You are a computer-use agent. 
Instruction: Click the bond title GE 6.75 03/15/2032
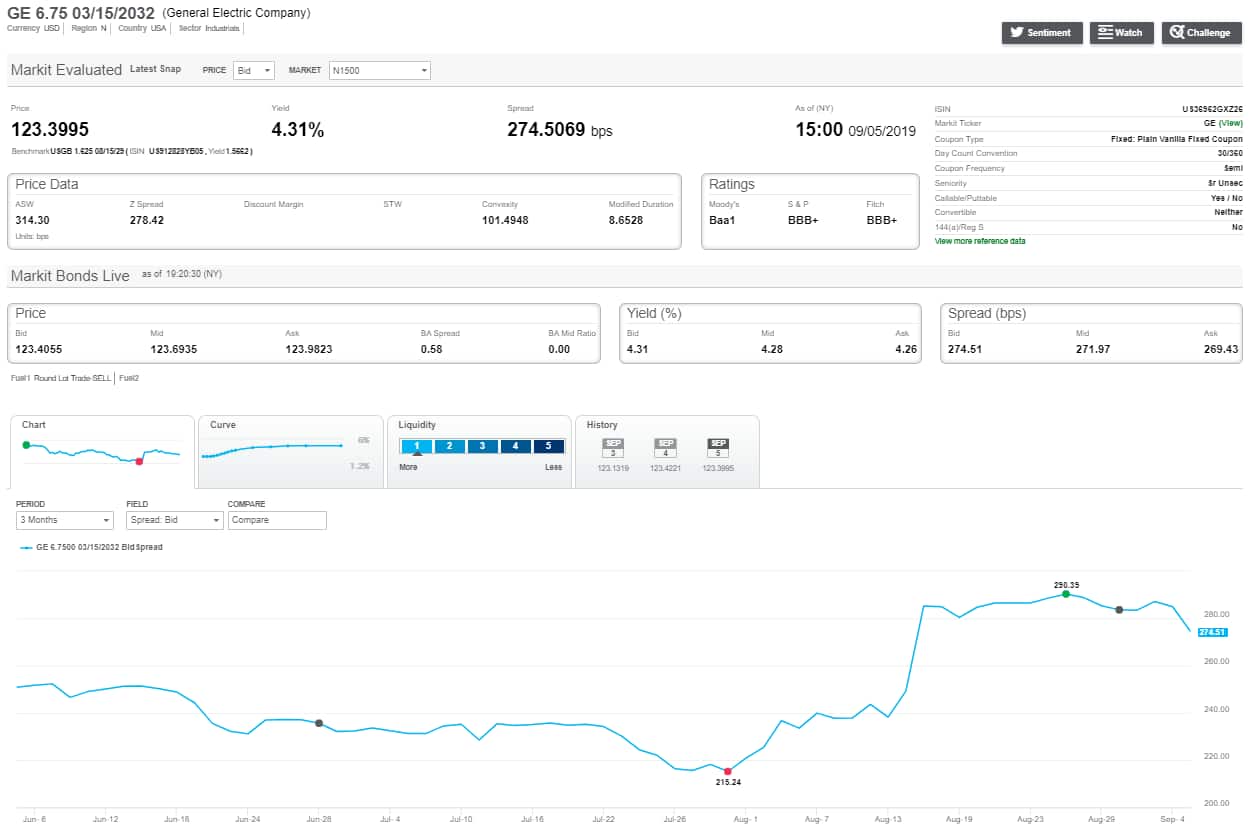point(80,13)
